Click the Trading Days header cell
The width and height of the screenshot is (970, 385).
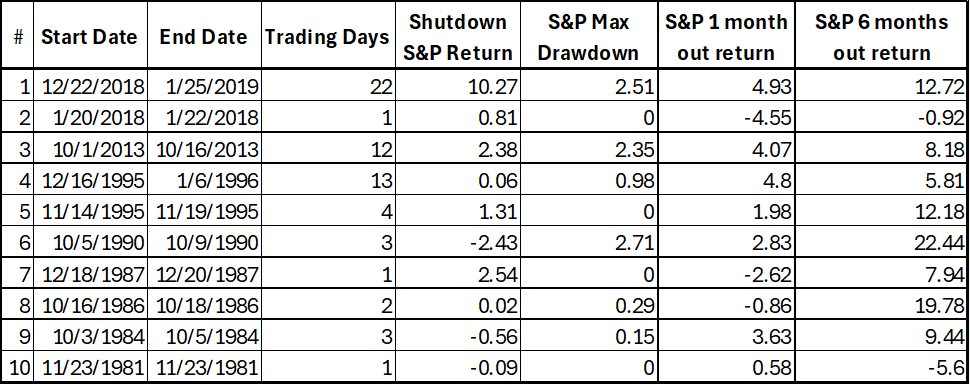327,36
